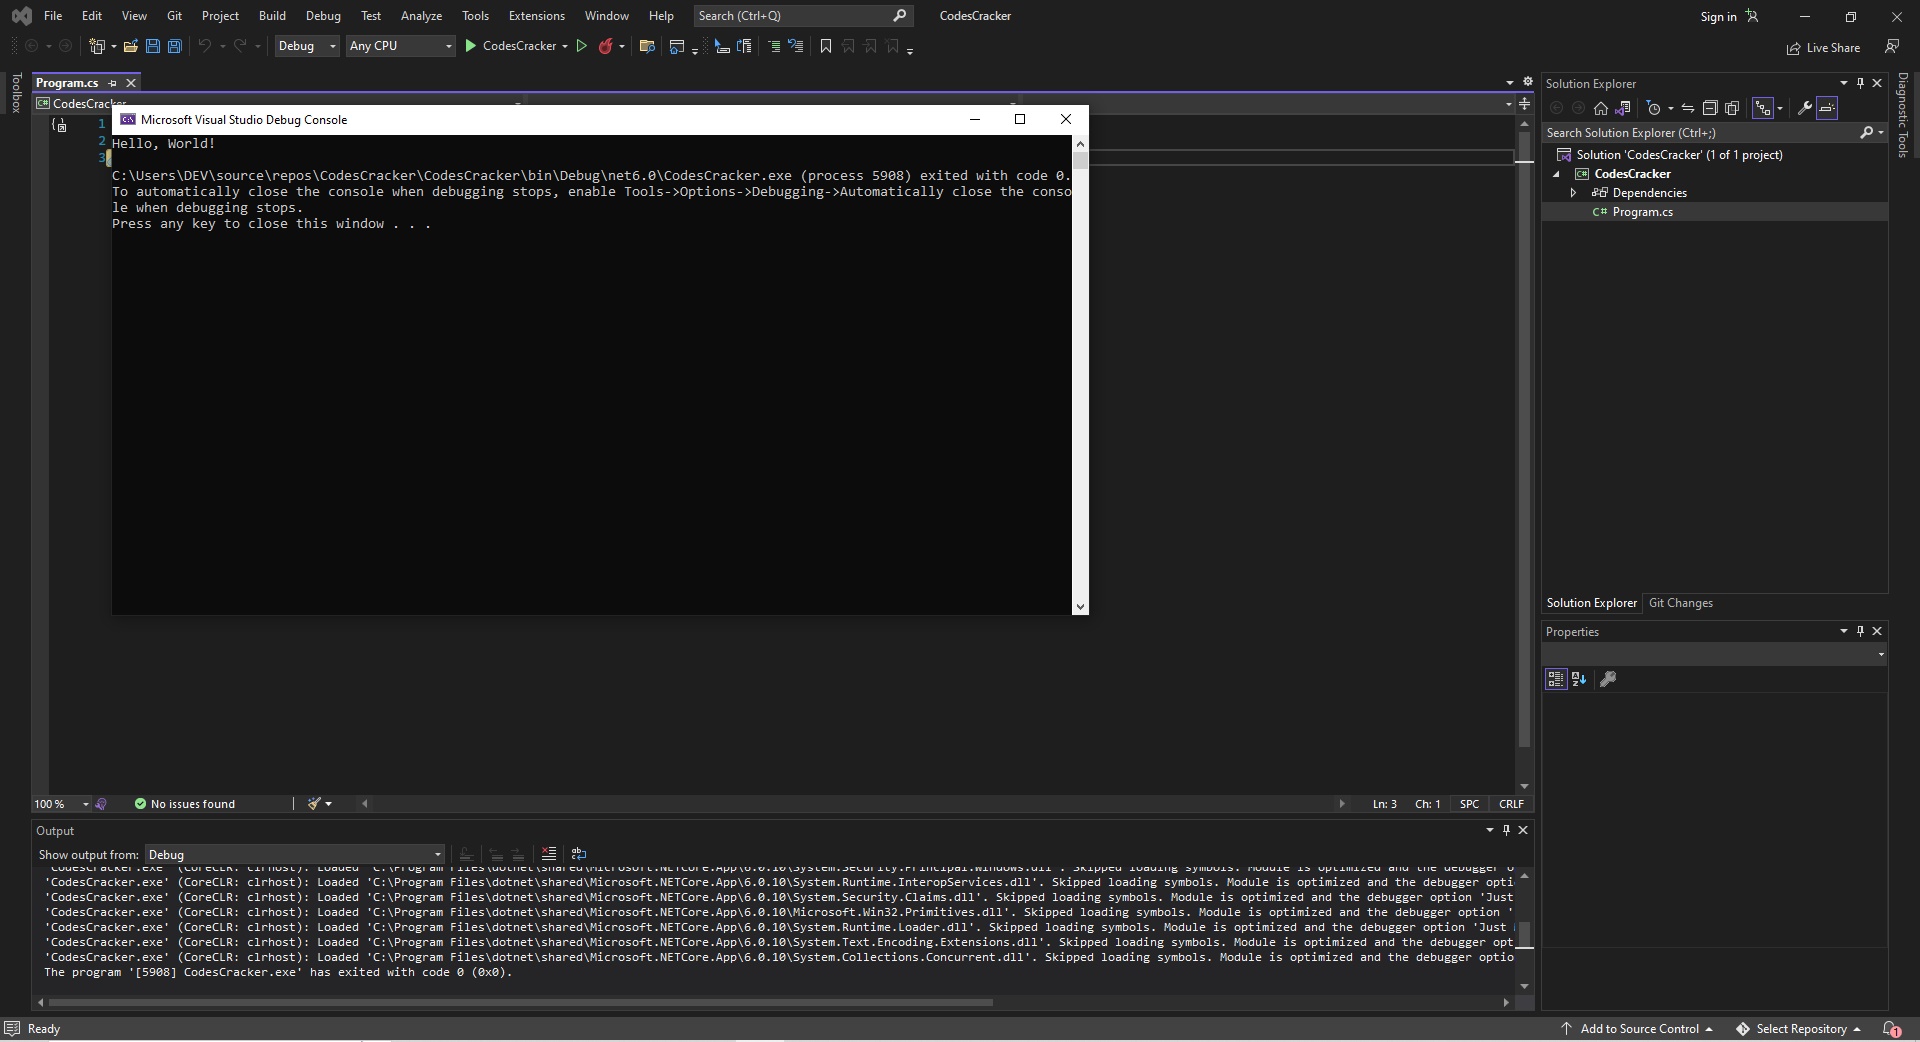Click the Output panel horizontal scrollbar
Screen dimensions: 1920x1042
520,1002
